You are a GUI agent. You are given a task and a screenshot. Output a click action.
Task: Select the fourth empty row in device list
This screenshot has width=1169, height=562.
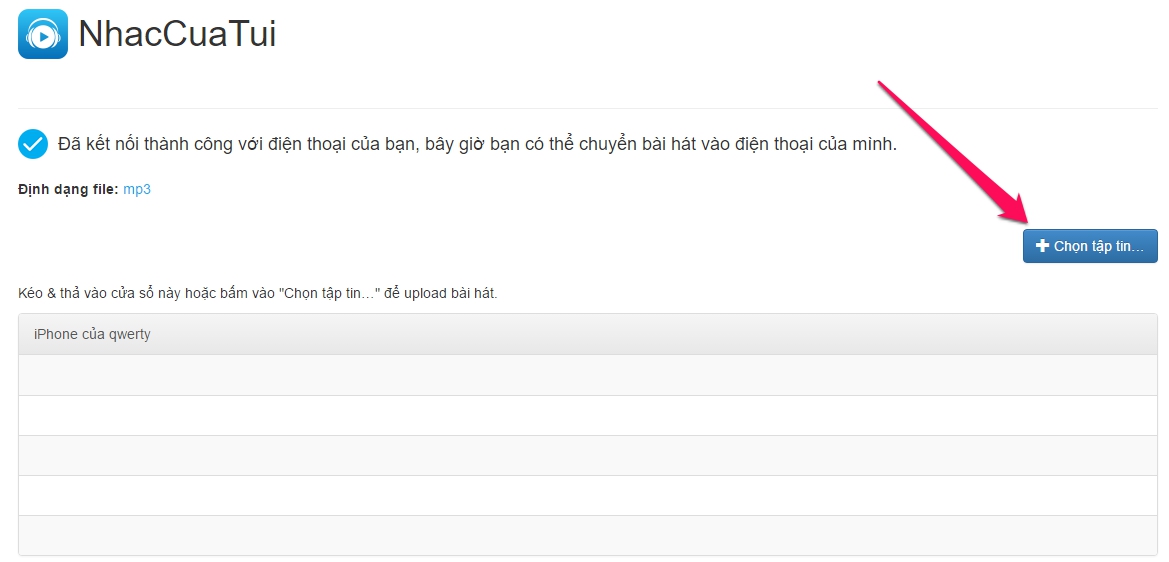click(587, 496)
